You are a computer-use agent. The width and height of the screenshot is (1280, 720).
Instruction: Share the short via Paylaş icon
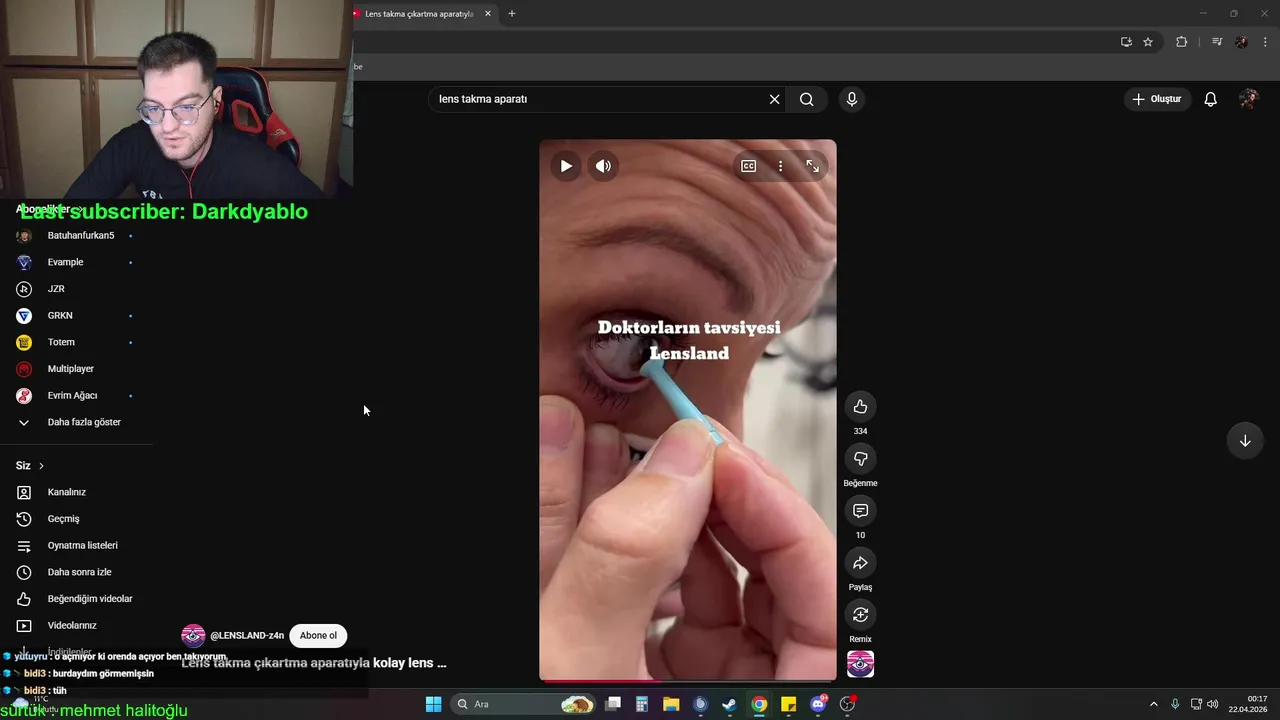860,562
